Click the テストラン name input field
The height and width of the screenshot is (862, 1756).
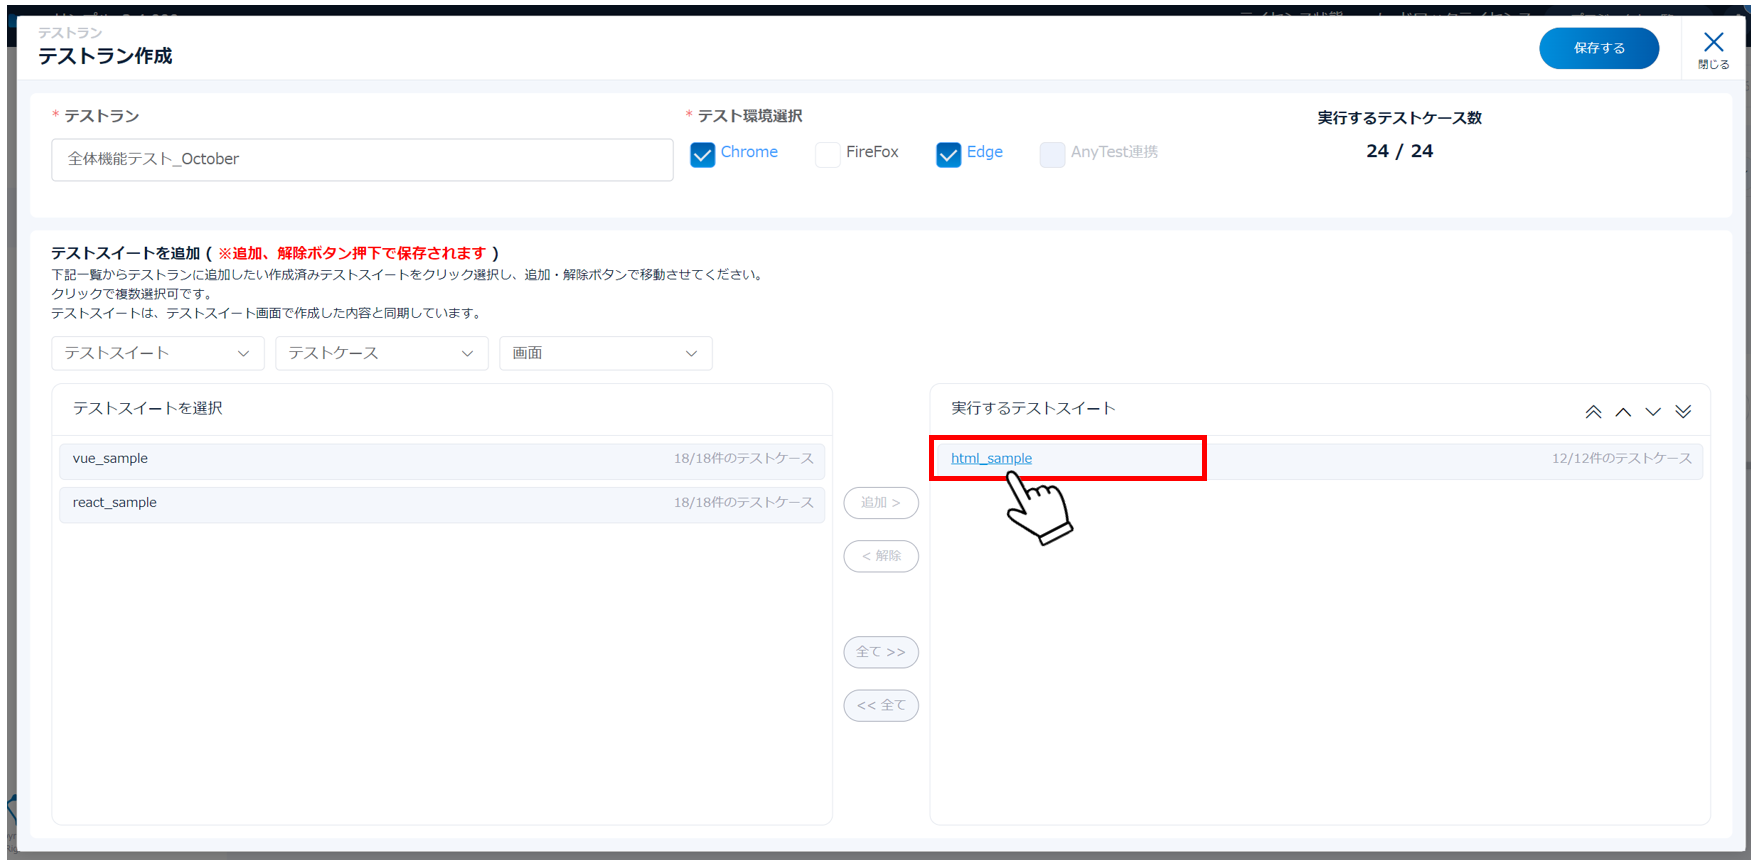(x=362, y=159)
